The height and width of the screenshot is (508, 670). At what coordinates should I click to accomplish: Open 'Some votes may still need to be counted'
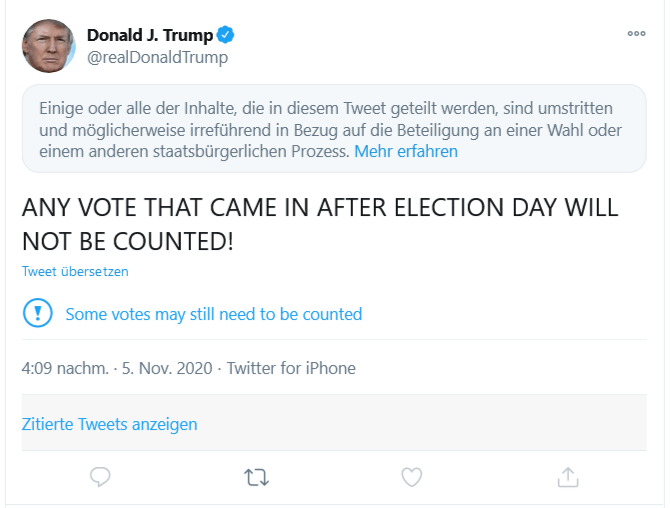point(213,314)
